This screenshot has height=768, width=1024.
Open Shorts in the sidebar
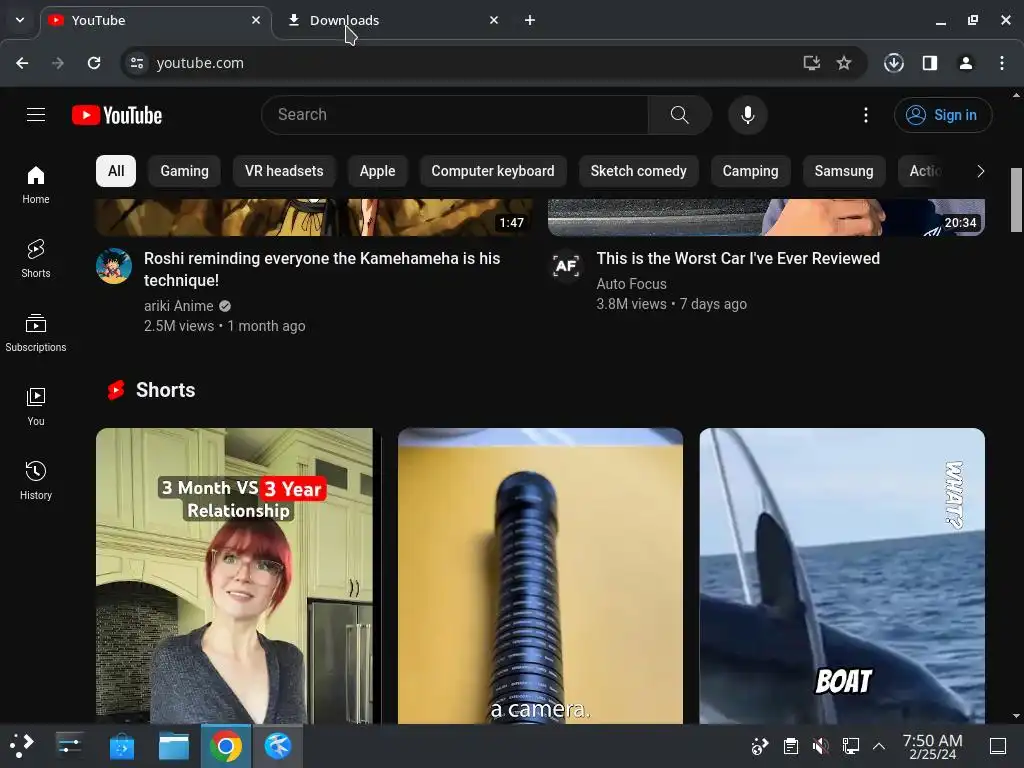[x=36, y=259]
